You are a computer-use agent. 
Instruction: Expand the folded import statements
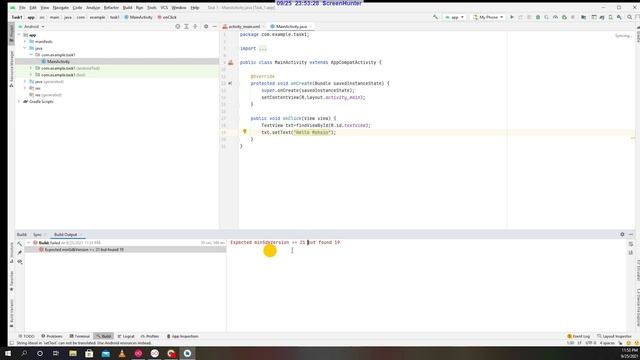pyautogui.click(x=262, y=48)
